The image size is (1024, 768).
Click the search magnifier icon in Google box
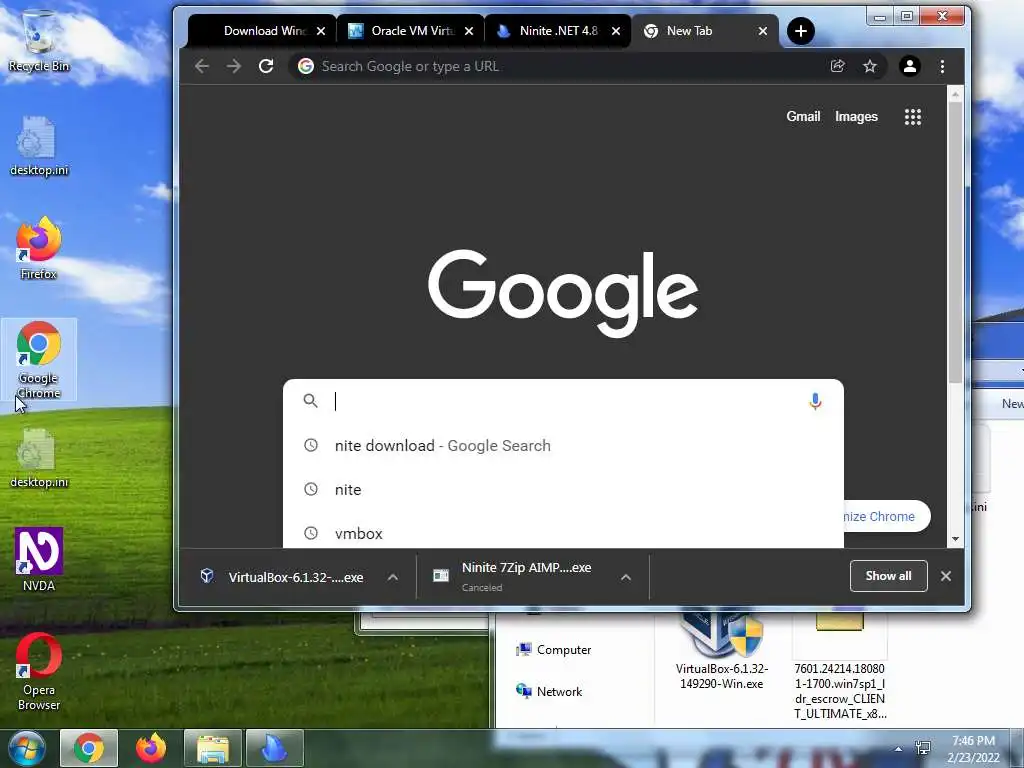click(x=311, y=400)
